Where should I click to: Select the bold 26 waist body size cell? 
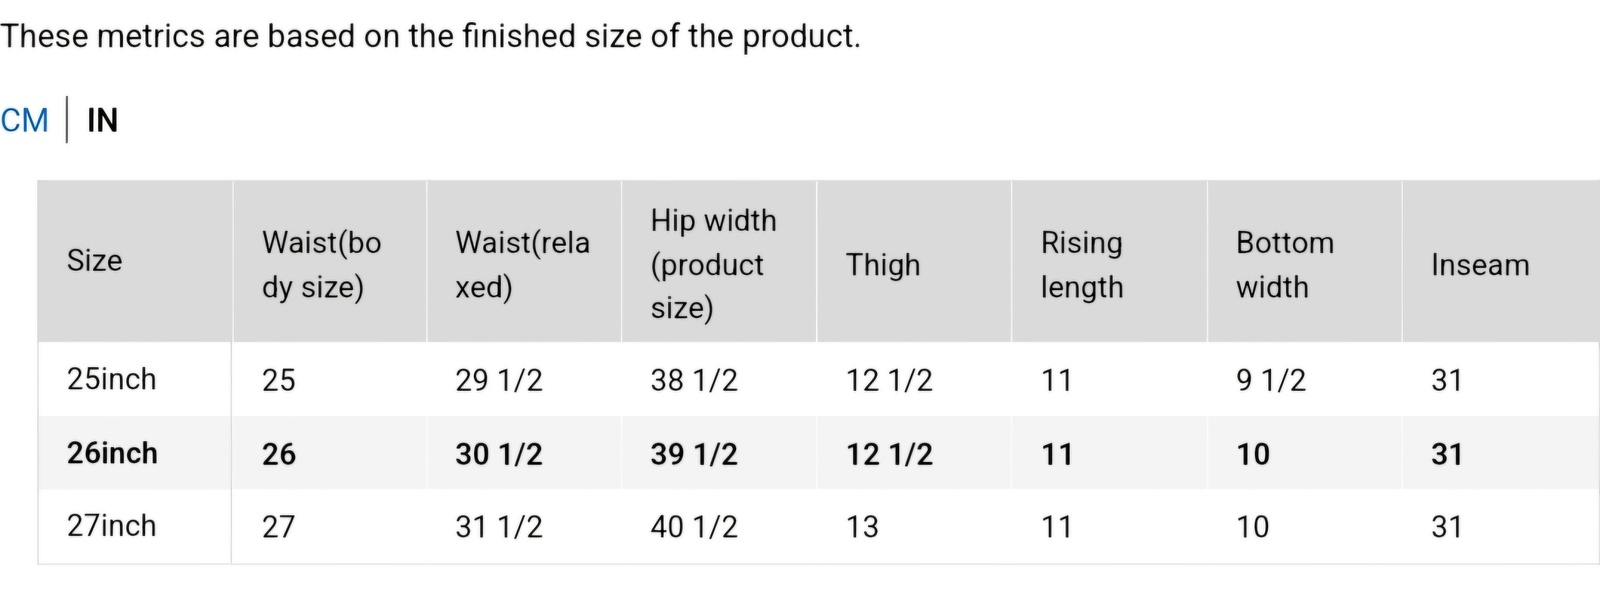(279, 454)
